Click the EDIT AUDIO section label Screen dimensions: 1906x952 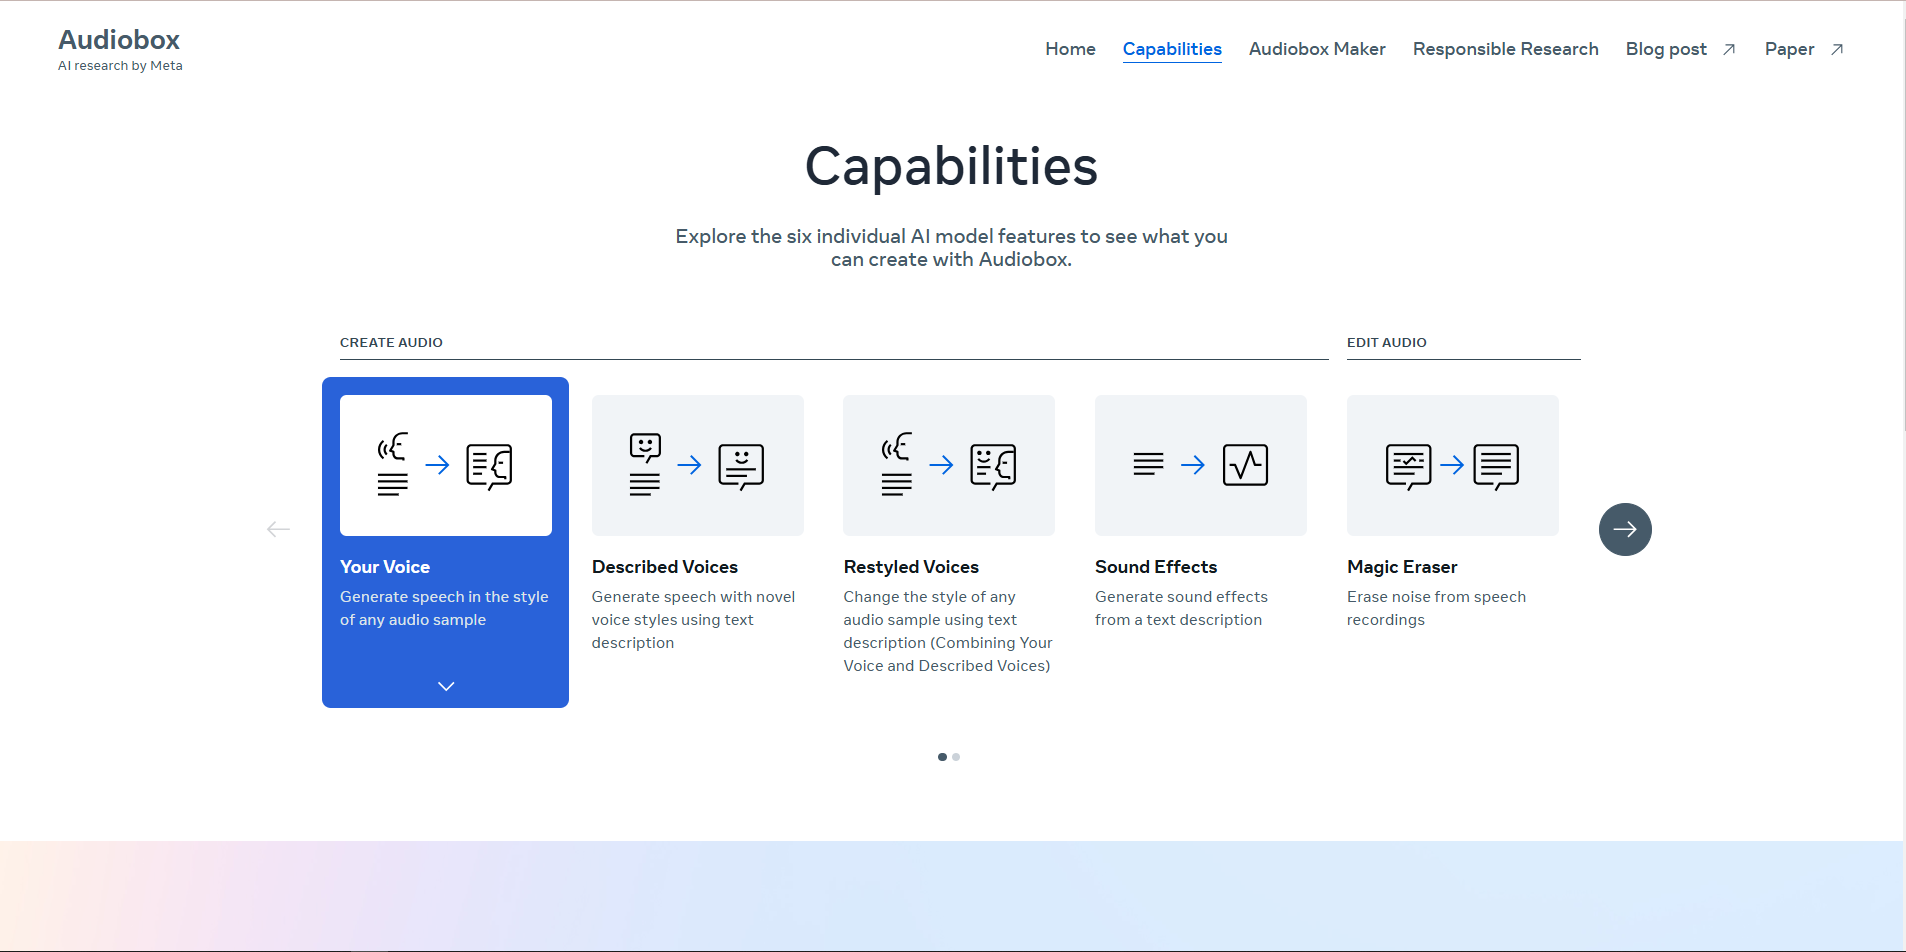[1387, 342]
